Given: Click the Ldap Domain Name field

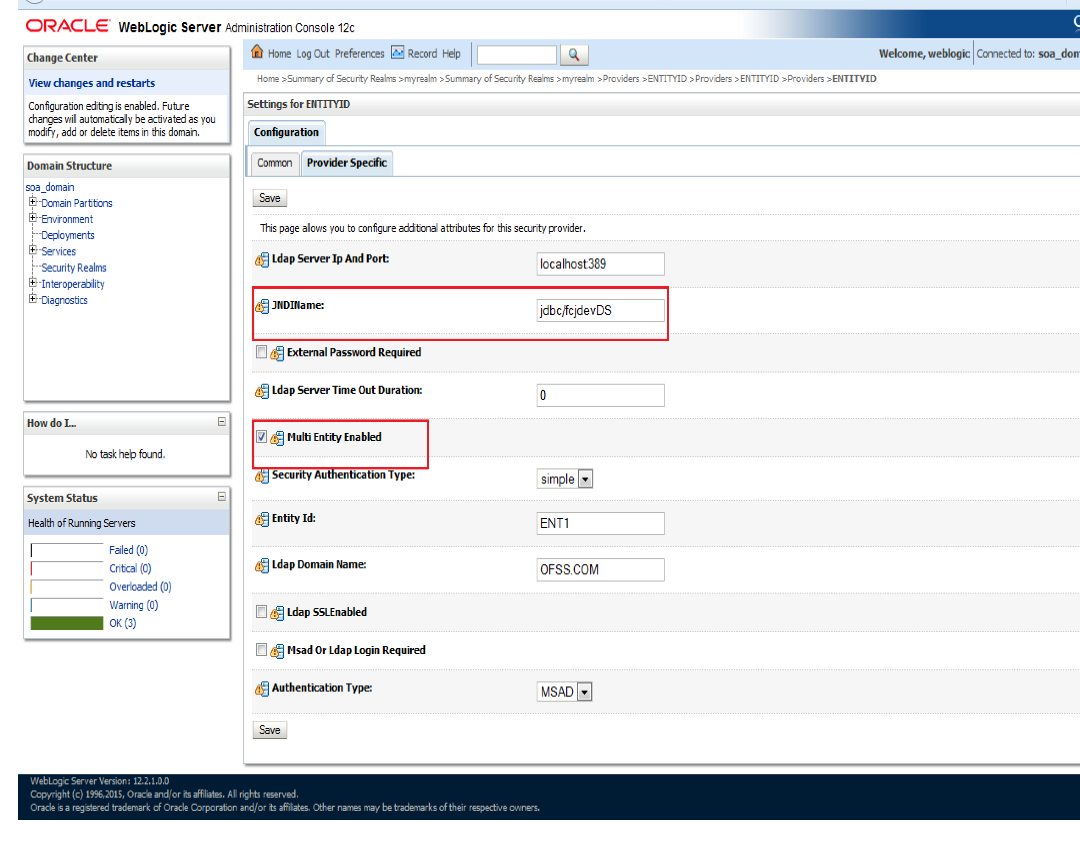Looking at the screenshot, I should click(601, 570).
